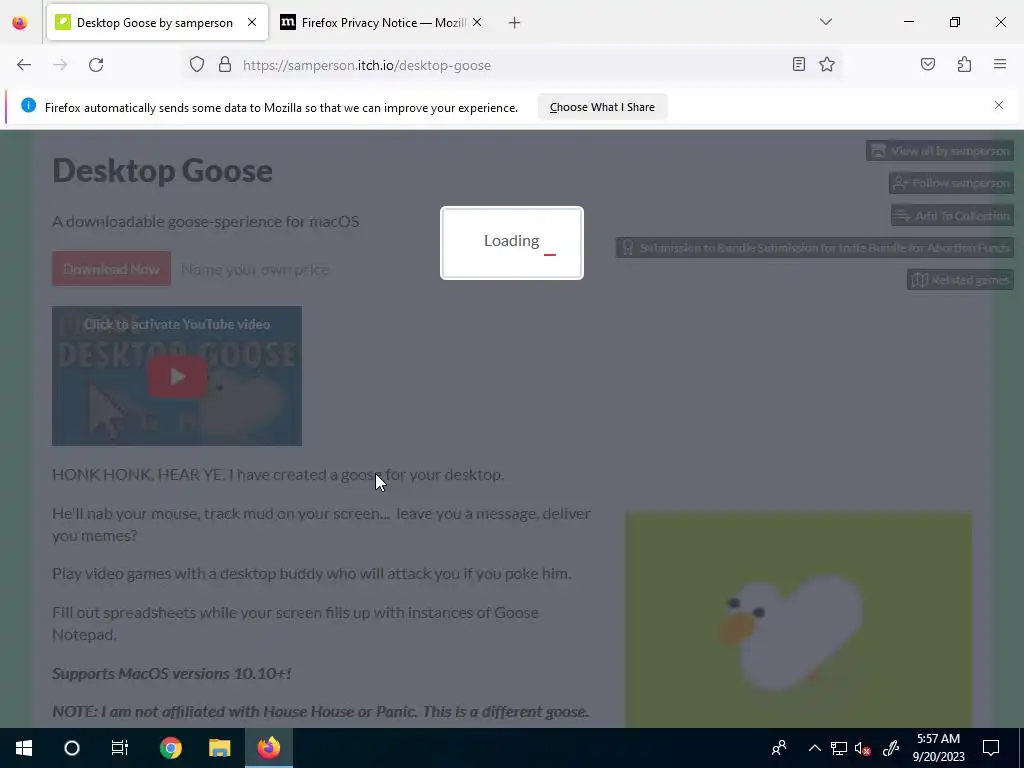Screen dimensions: 1024x768
Task: Click the Download Now button
Action: point(112,269)
